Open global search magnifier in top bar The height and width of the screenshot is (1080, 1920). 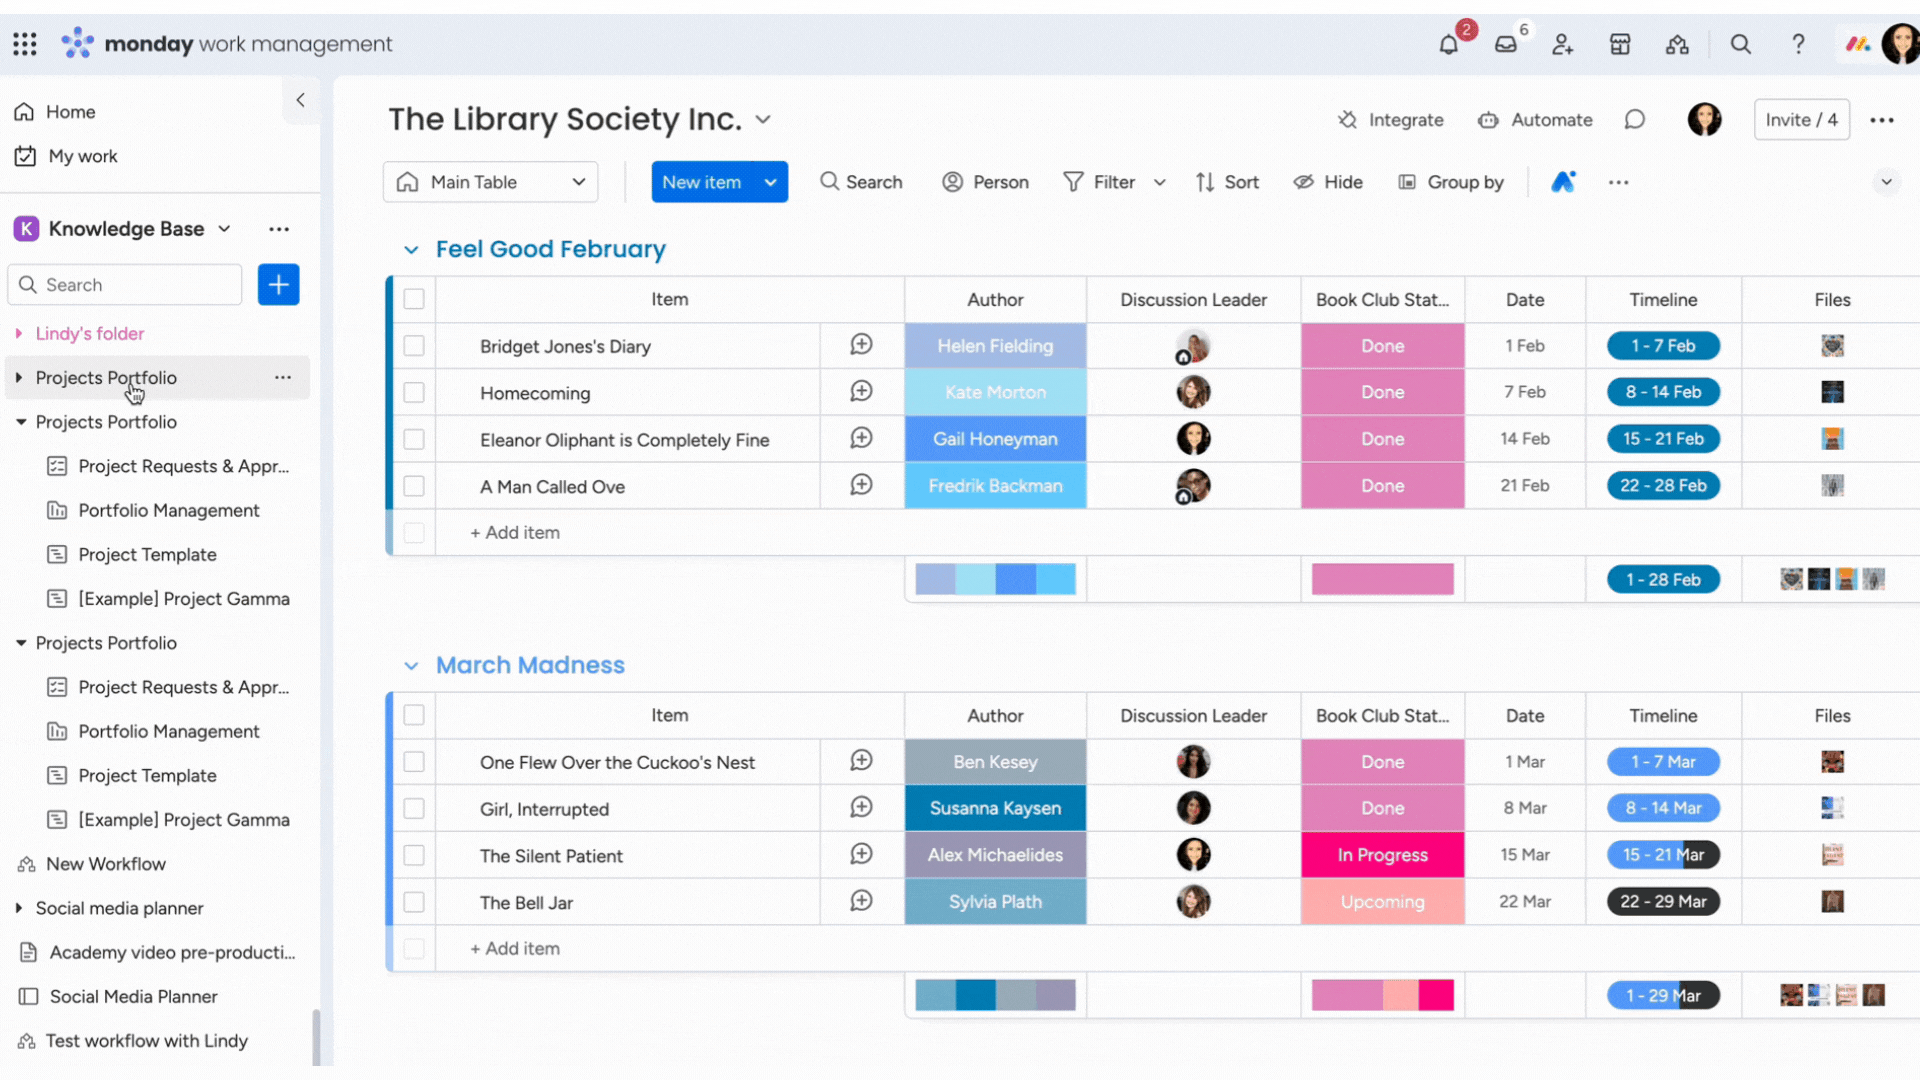point(1741,44)
